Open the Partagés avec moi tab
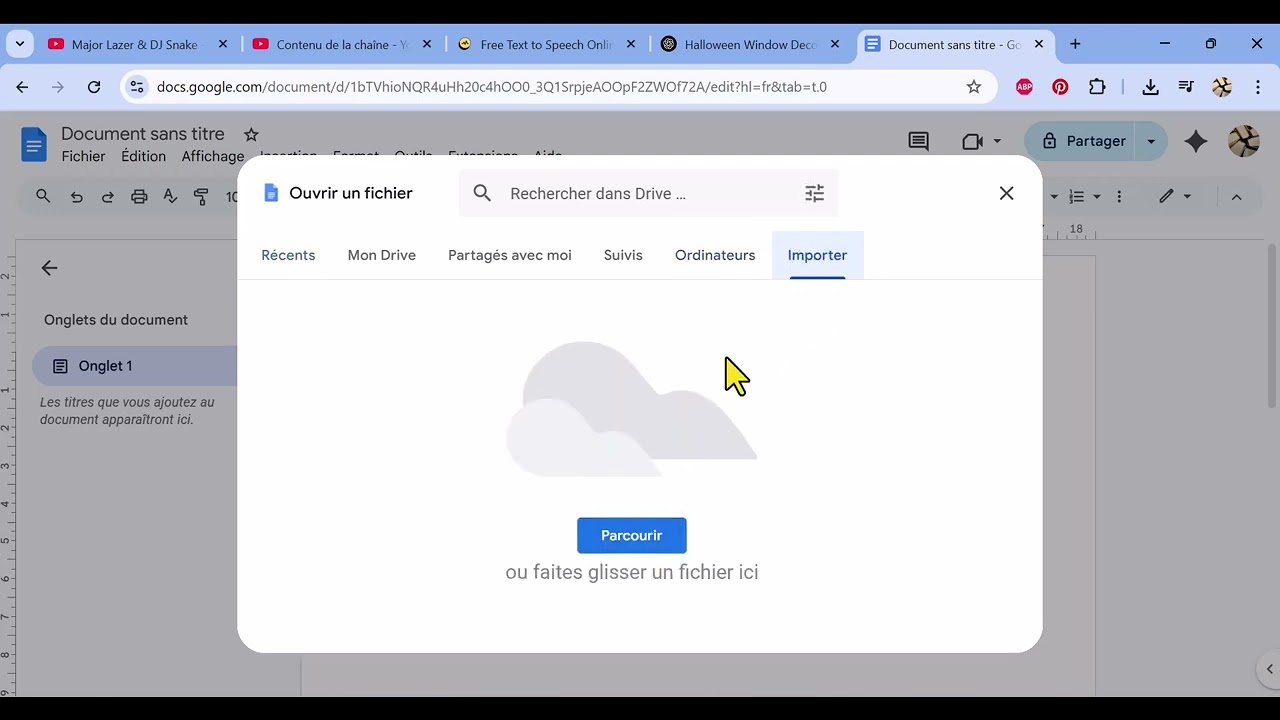 tap(510, 255)
